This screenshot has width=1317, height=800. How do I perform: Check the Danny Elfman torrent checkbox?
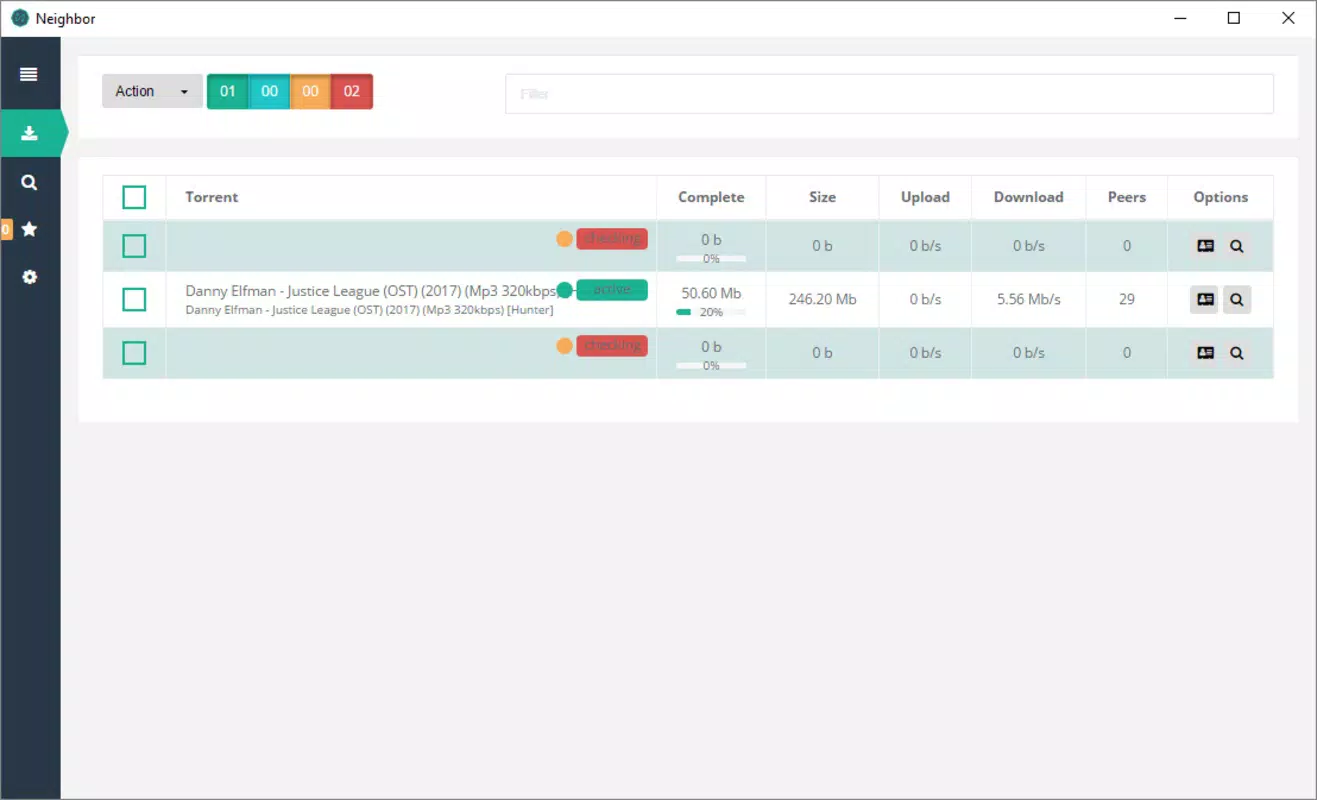click(134, 299)
